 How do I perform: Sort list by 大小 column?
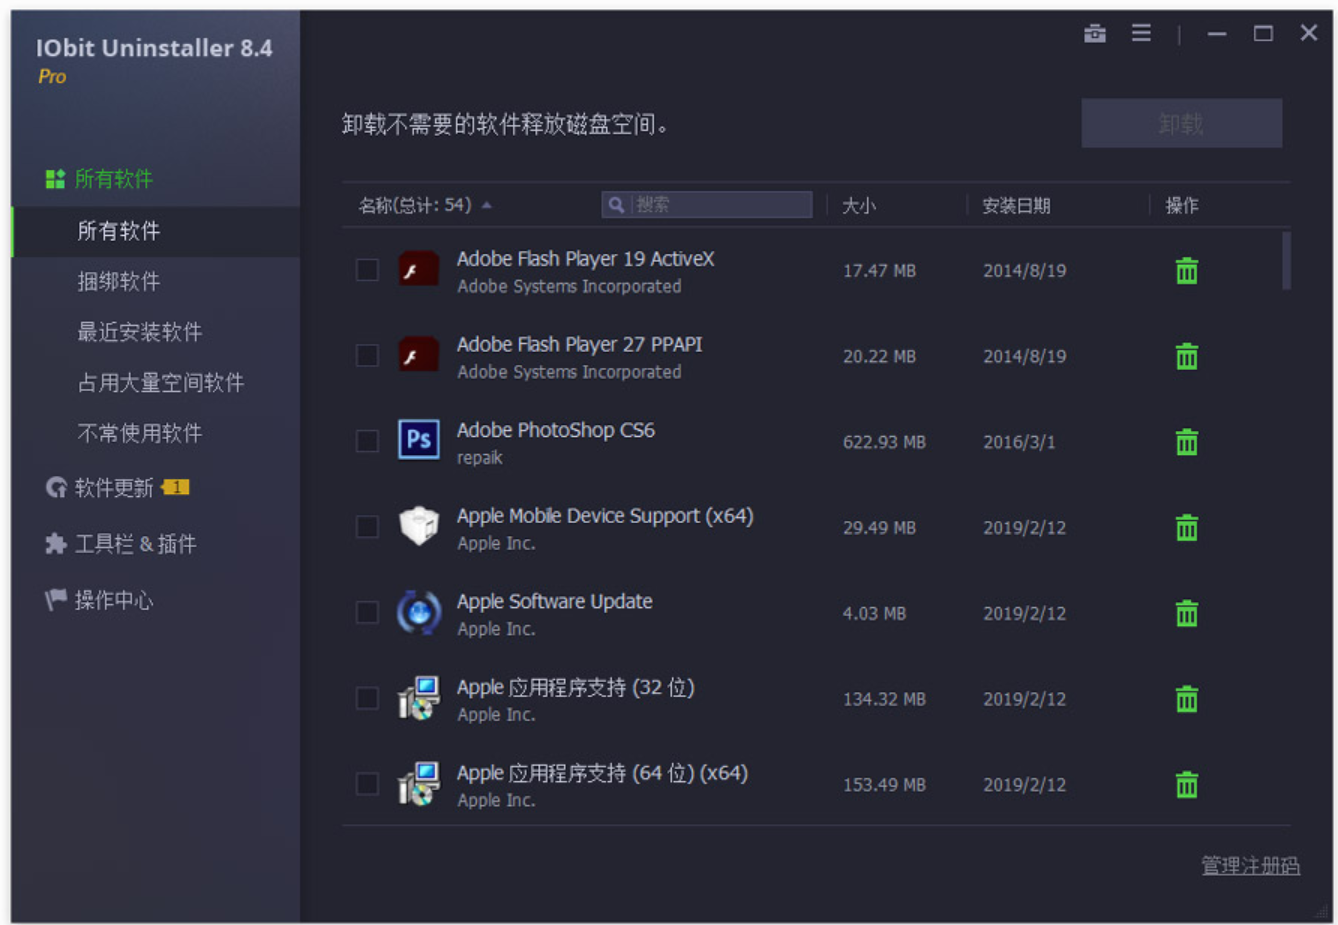pyautogui.click(x=858, y=205)
